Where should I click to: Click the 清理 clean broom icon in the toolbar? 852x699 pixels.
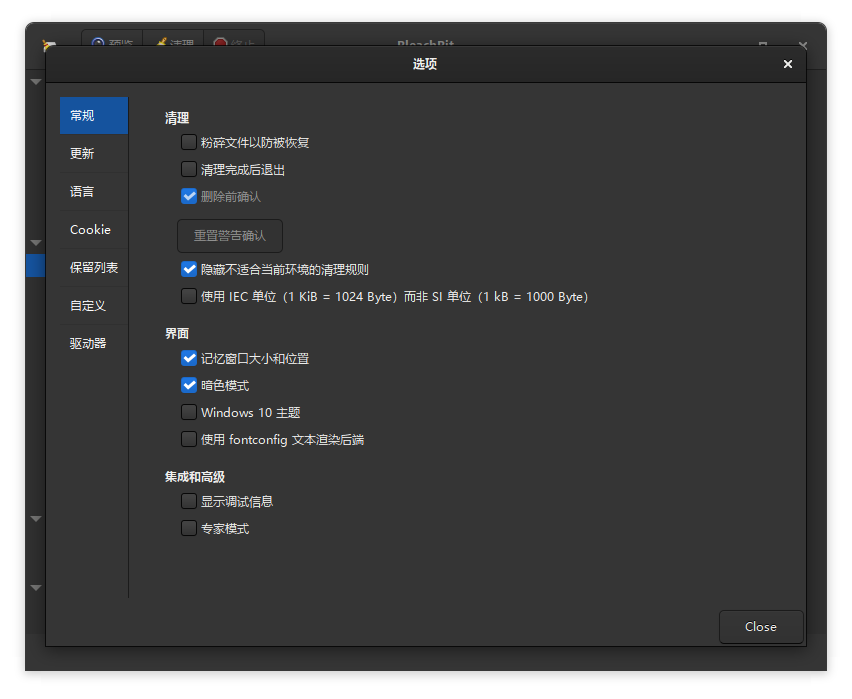coord(161,43)
